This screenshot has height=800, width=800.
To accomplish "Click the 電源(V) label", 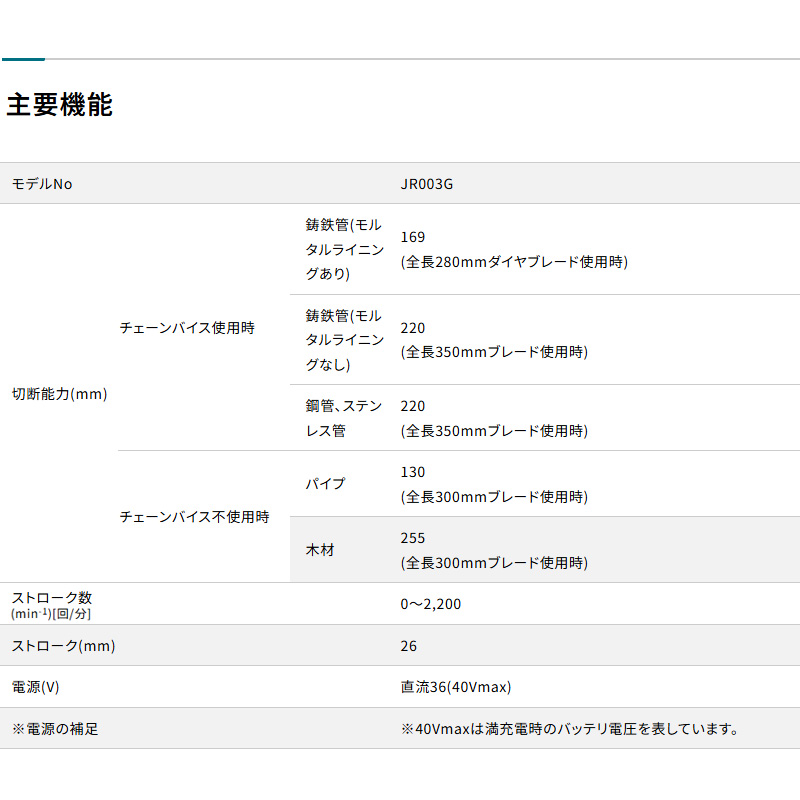I will pyautogui.click(x=35, y=687).
